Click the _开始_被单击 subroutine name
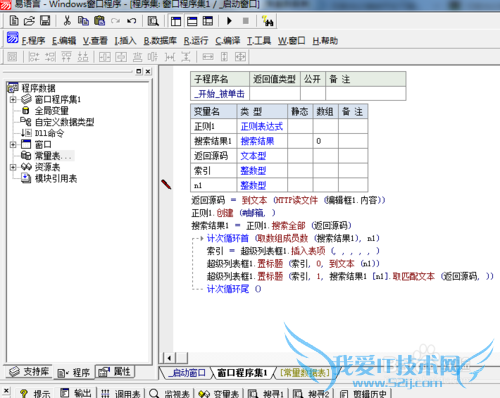The image size is (500, 398). (x=219, y=94)
